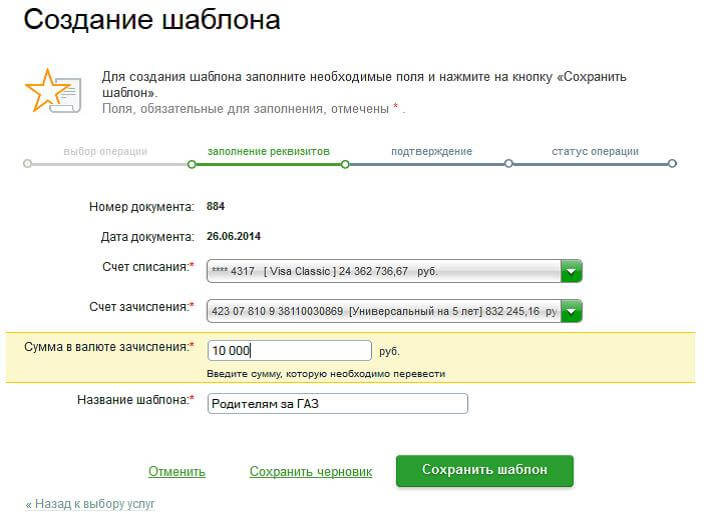The width and height of the screenshot is (708, 519).
Task: Select the 'выбор операции' step label
Action: click(x=105, y=151)
